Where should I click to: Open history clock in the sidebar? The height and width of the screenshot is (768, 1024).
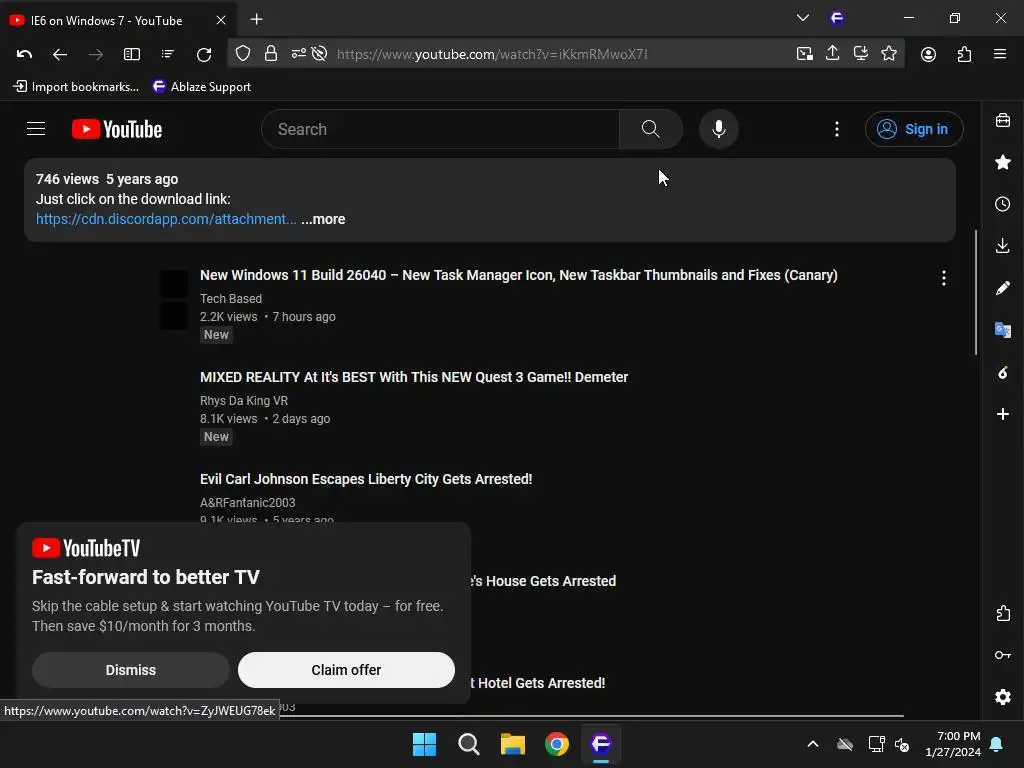point(1002,204)
